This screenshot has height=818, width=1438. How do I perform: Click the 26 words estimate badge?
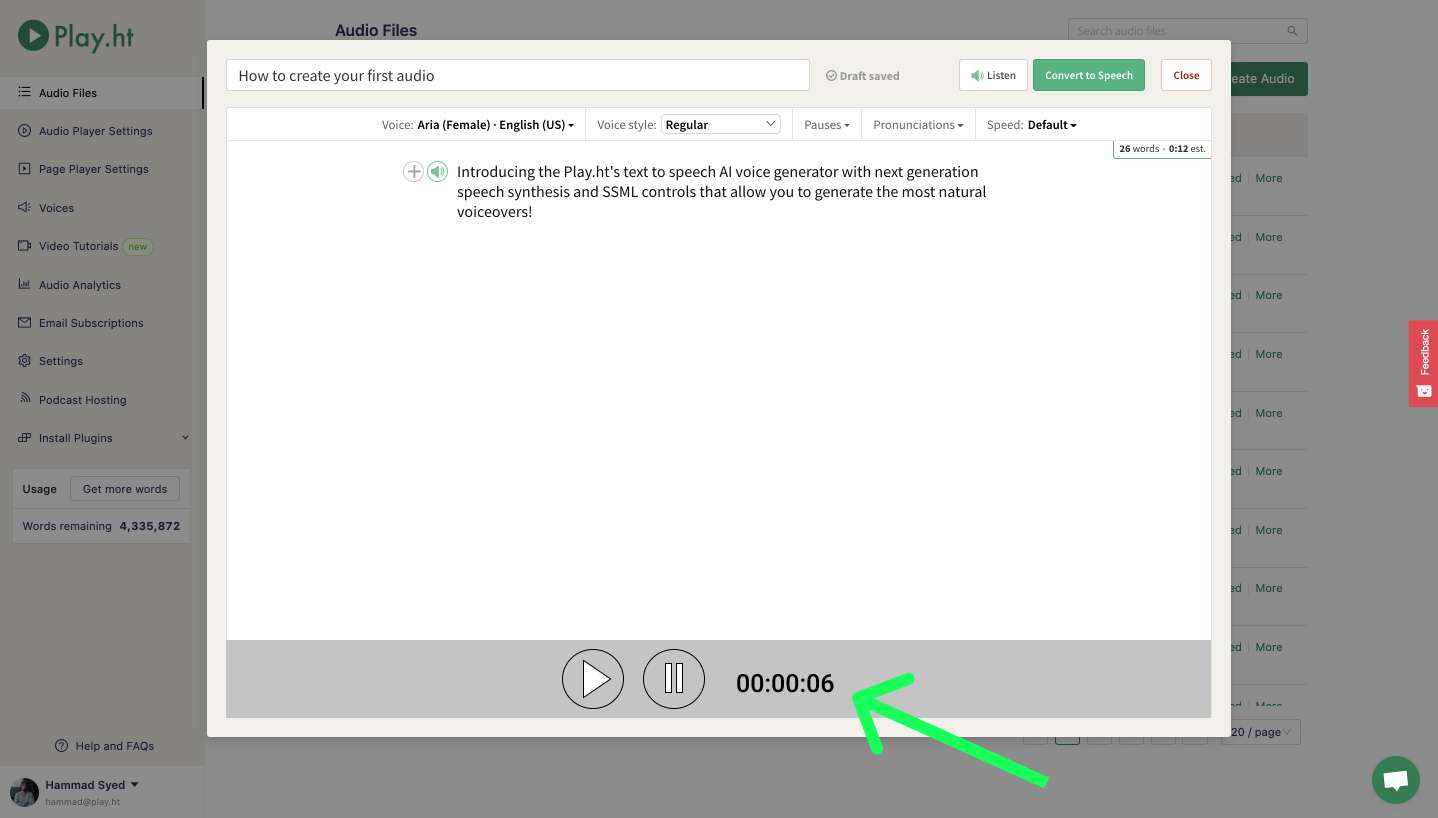pos(1162,149)
